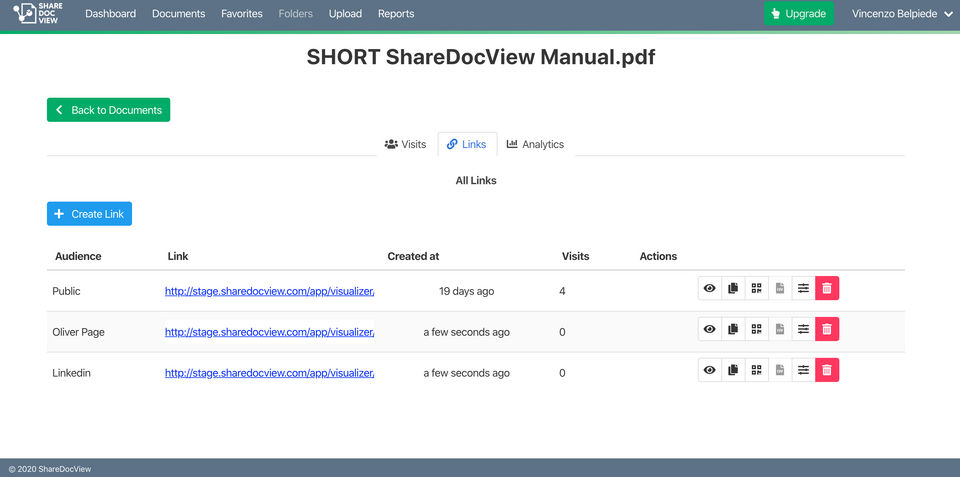Open settings for the Public link
This screenshot has width=960, height=477.
(803, 289)
